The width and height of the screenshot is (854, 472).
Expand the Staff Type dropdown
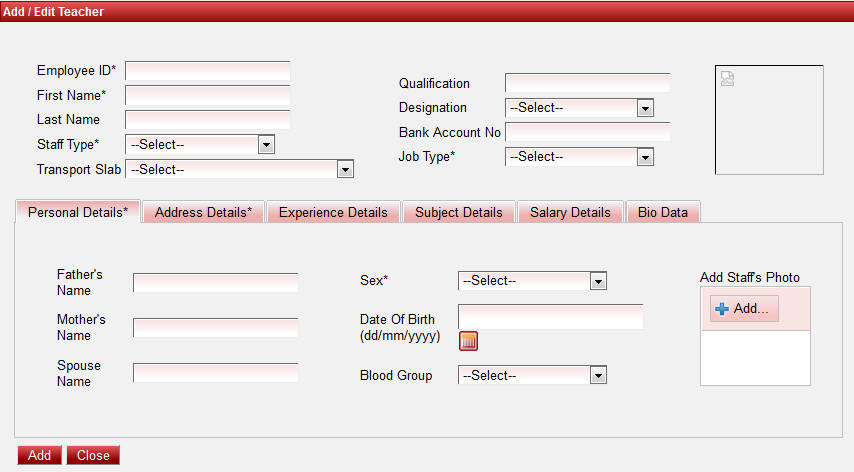(x=200, y=145)
